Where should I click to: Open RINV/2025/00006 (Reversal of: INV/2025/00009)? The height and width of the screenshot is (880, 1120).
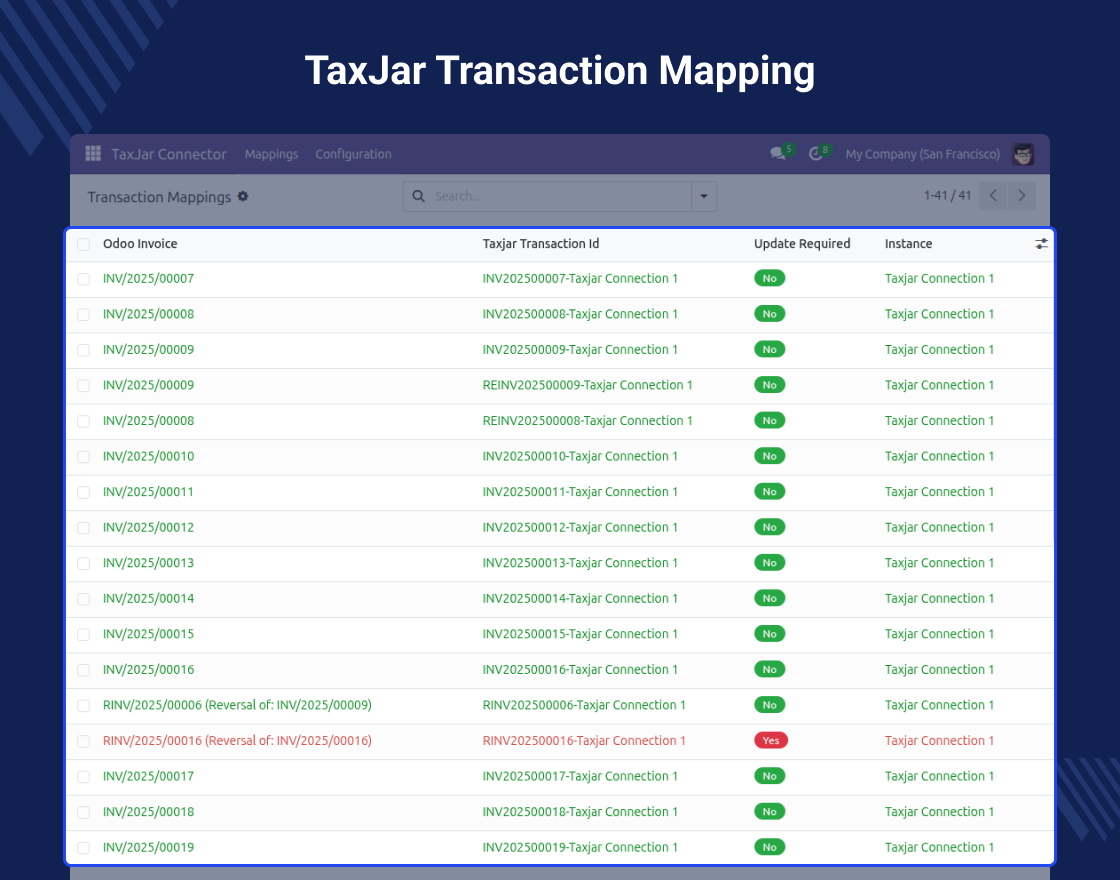coord(237,705)
